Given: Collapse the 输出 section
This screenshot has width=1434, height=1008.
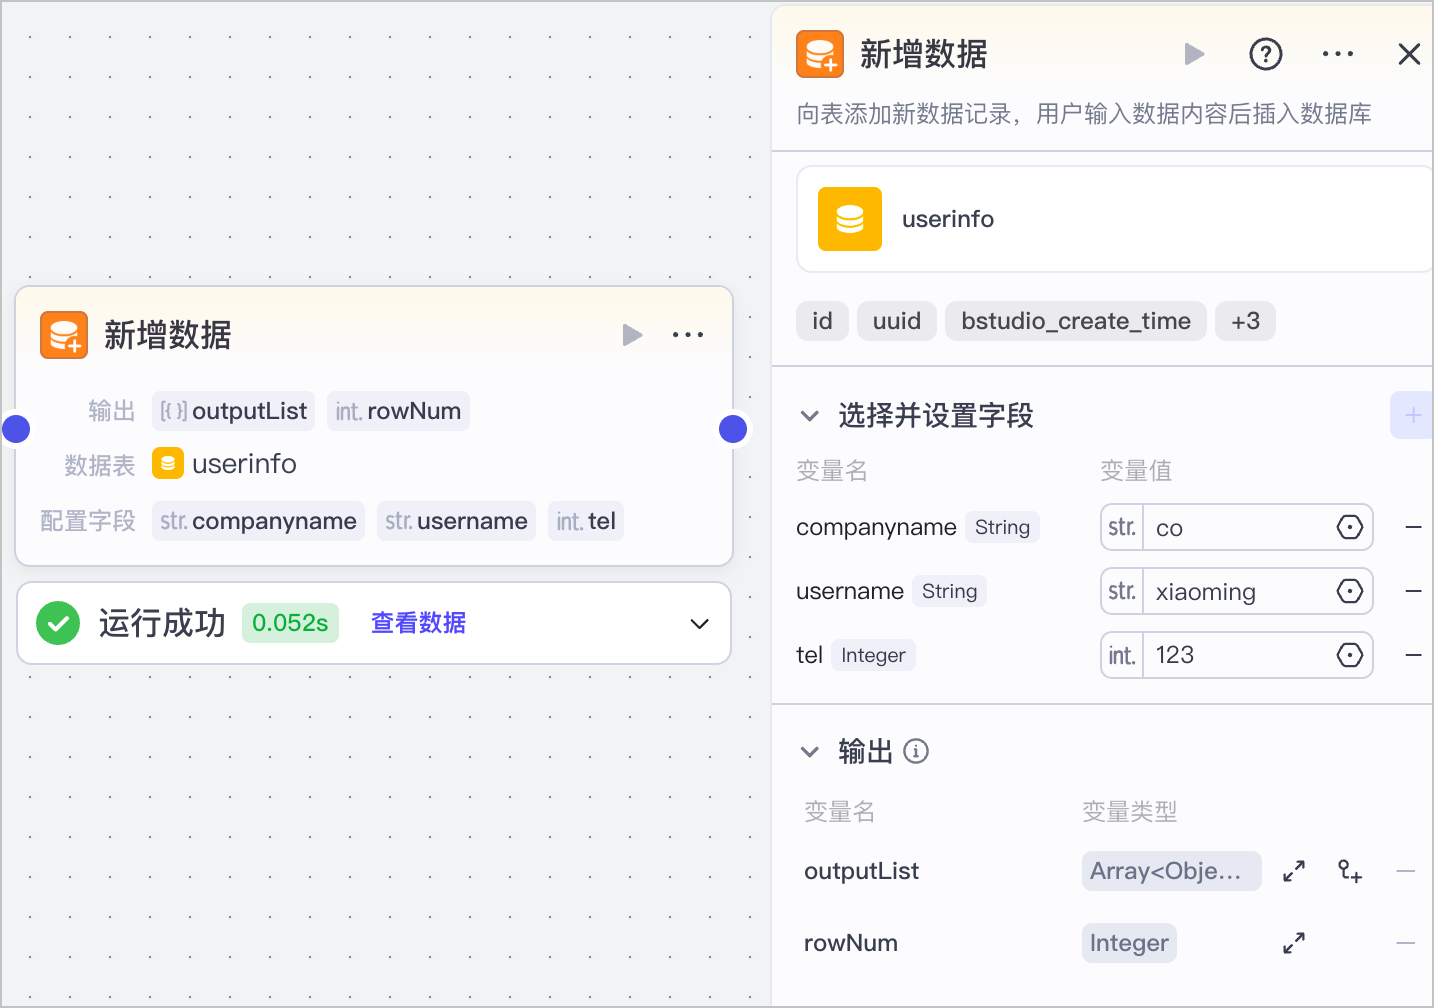Looking at the screenshot, I should pyautogui.click(x=810, y=751).
